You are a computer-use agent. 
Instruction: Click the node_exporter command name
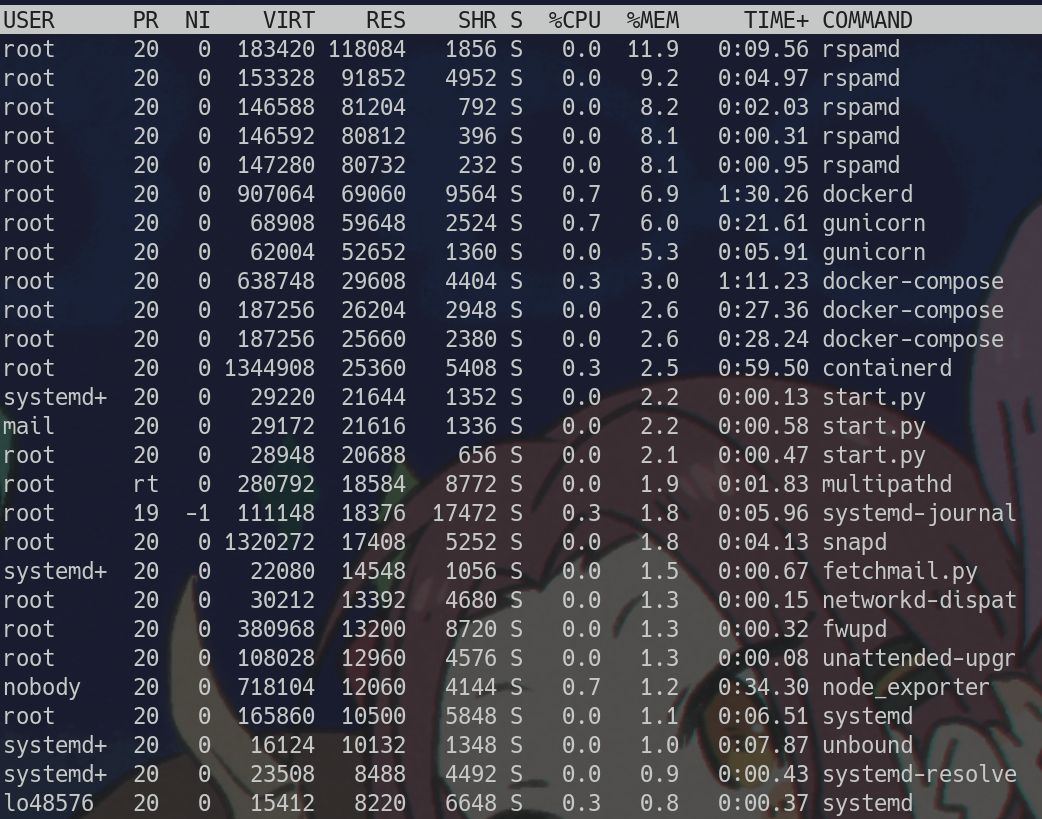[906, 687]
